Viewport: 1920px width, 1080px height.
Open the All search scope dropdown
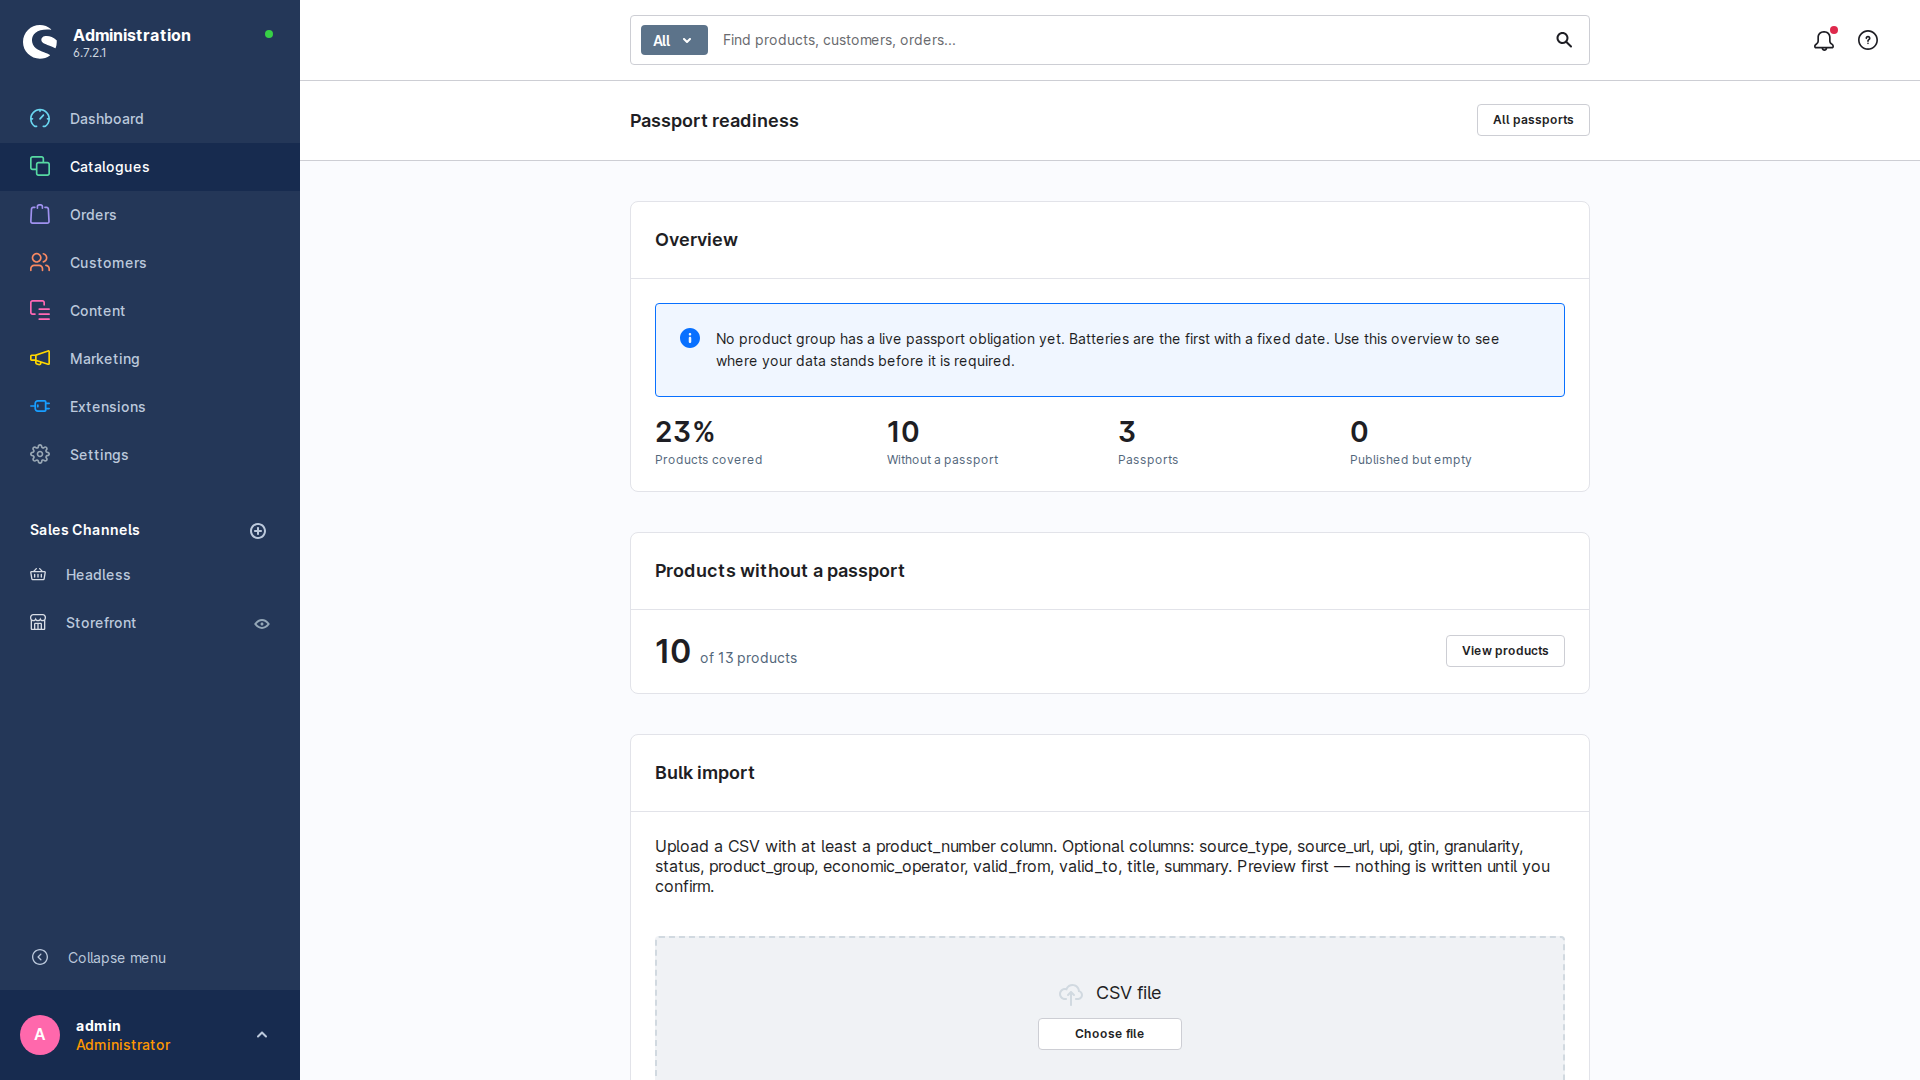[674, 40]
